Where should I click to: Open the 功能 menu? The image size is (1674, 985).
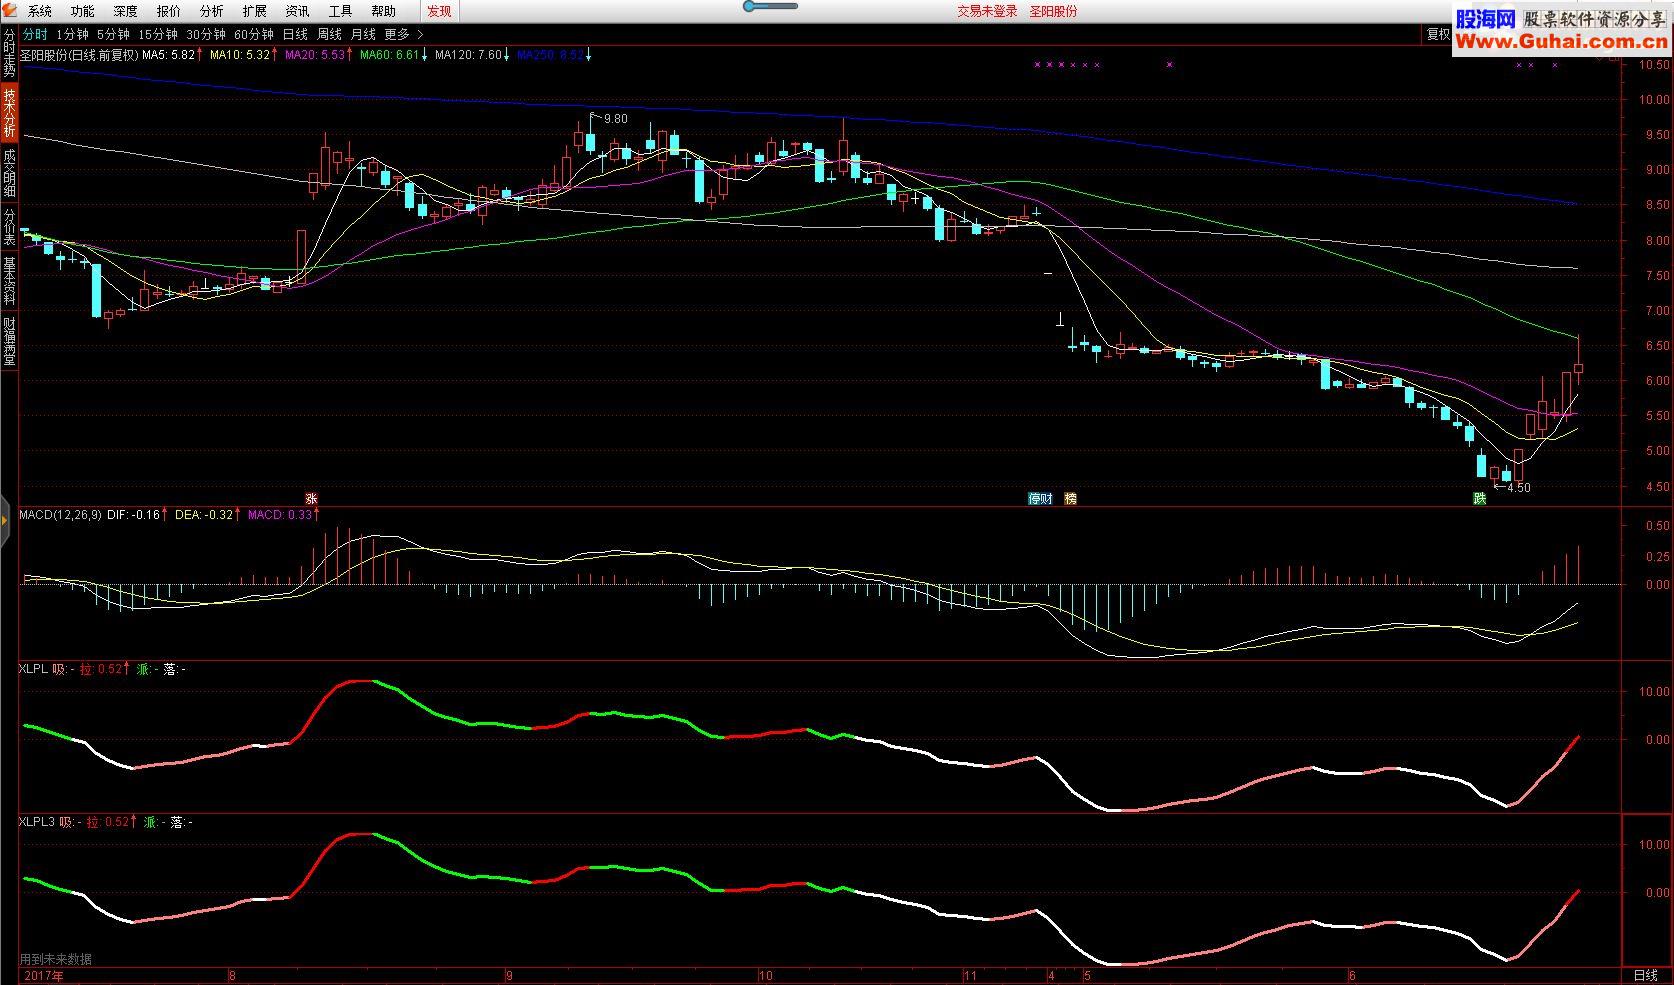pos(83,11)
